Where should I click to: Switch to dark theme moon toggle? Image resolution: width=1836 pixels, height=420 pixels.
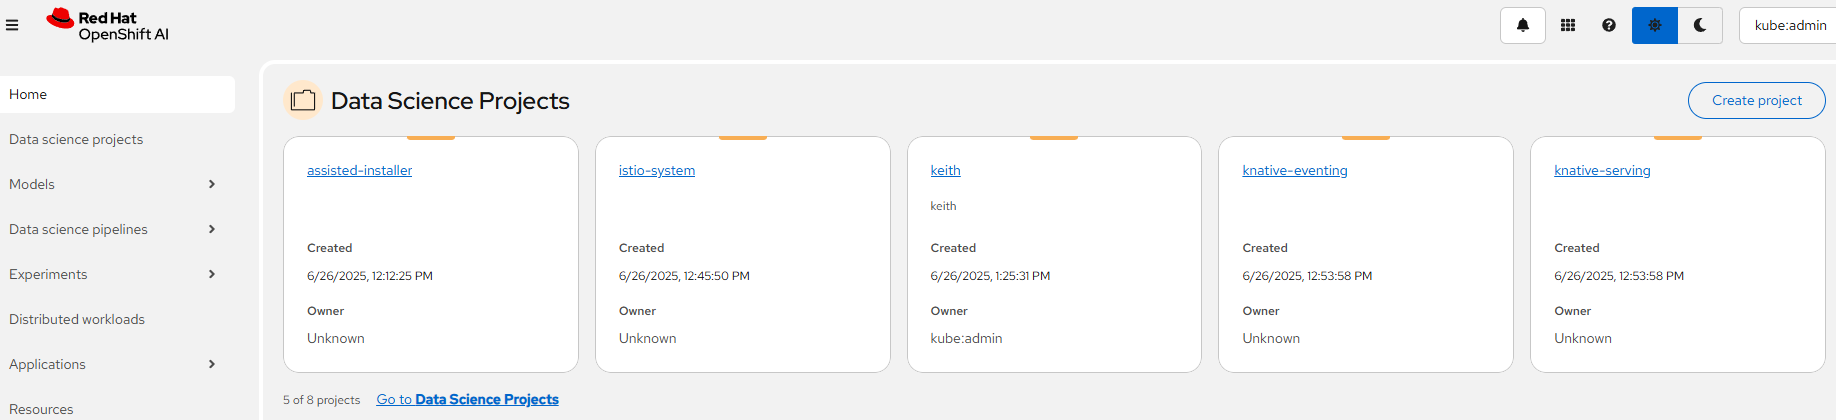(1699, 25)
